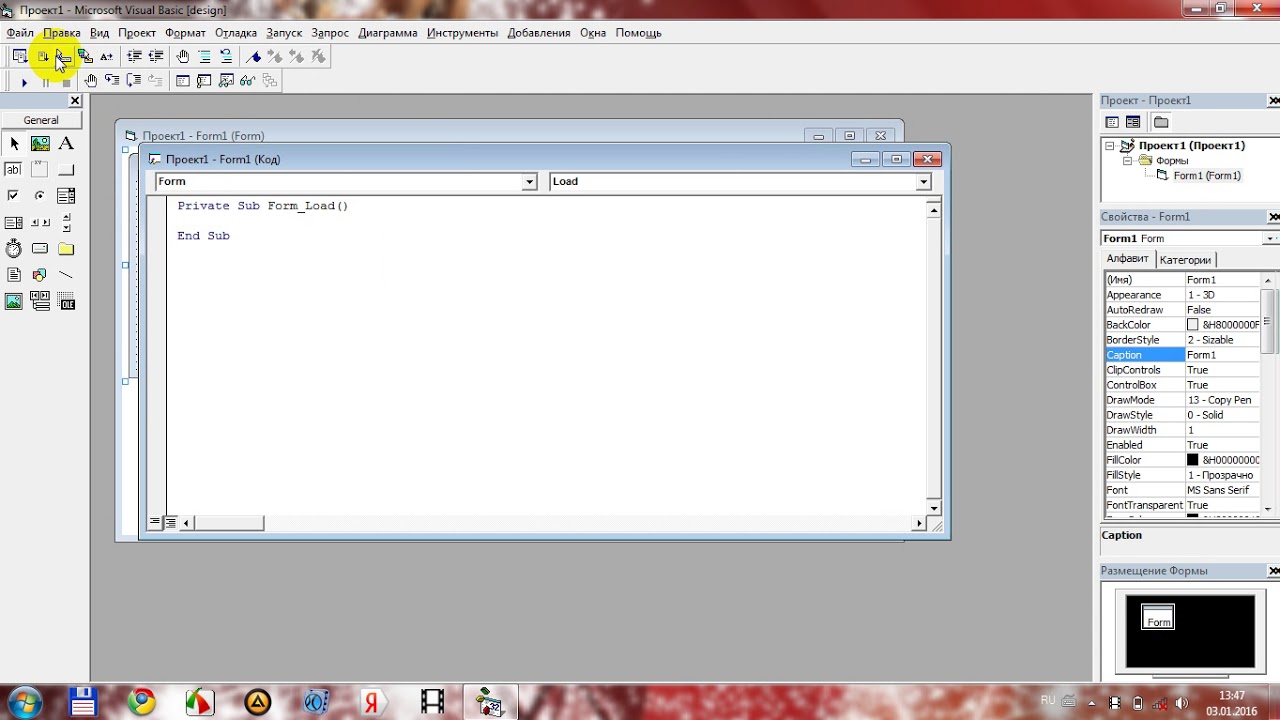The height and width of the screenshot is (720, 1280).
Task: Click the Toggle Bookmark flag icon
Action: click(254, 57)
